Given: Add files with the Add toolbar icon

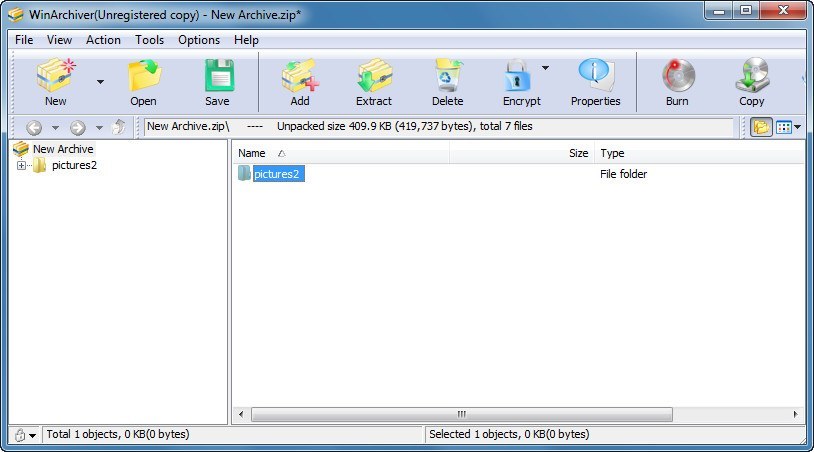Looking at the screenshot, I should [300, 82].
